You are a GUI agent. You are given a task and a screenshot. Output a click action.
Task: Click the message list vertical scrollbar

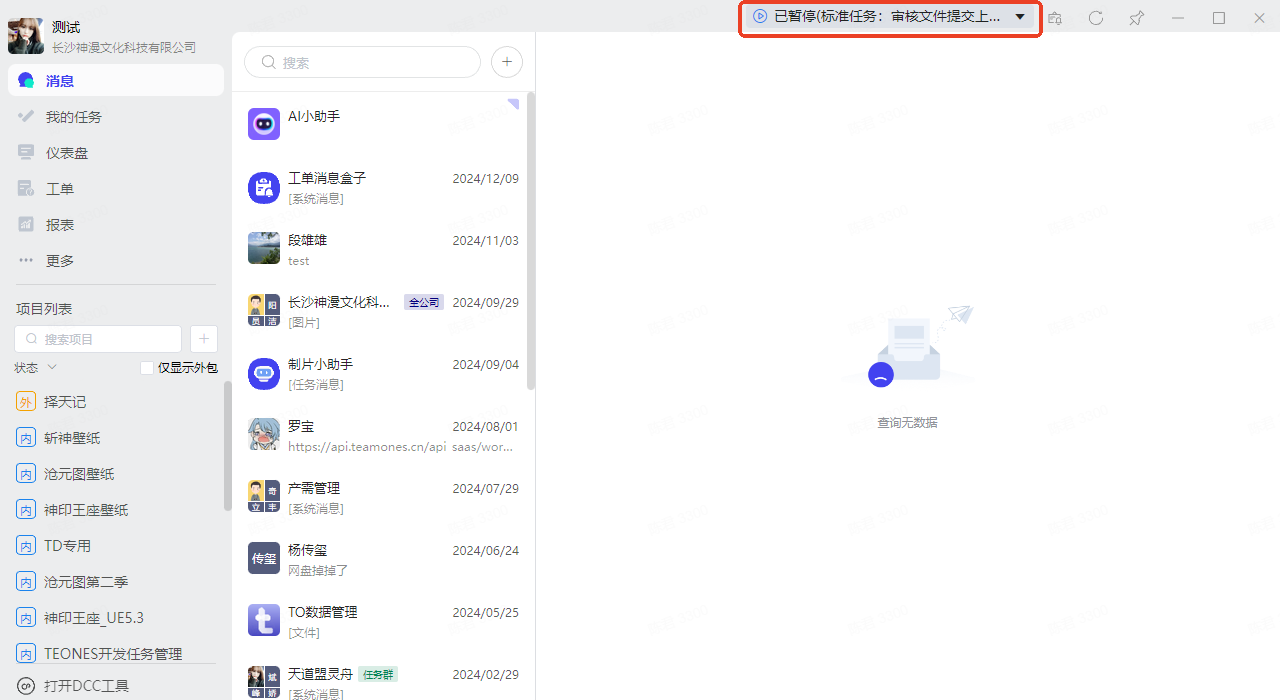[530, 240]
